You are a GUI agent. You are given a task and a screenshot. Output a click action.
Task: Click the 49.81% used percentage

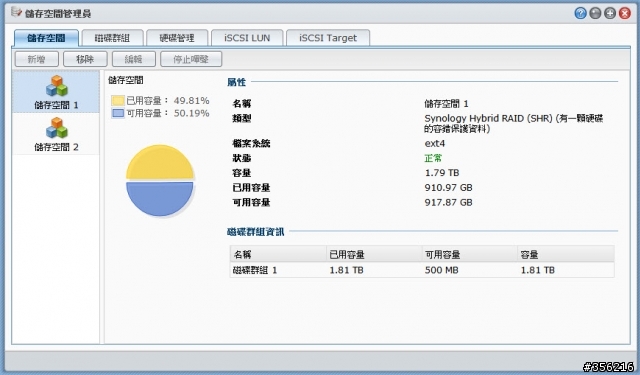tap(191, 100)
